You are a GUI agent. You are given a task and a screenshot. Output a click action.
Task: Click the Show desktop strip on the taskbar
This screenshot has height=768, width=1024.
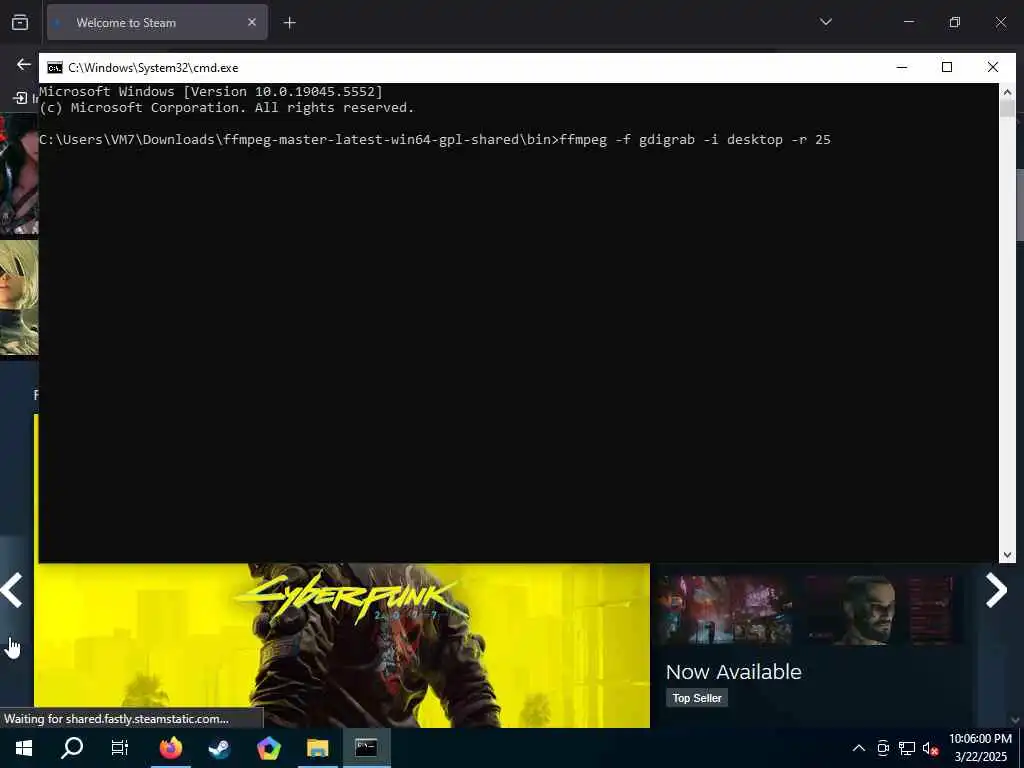point(1021,748)
